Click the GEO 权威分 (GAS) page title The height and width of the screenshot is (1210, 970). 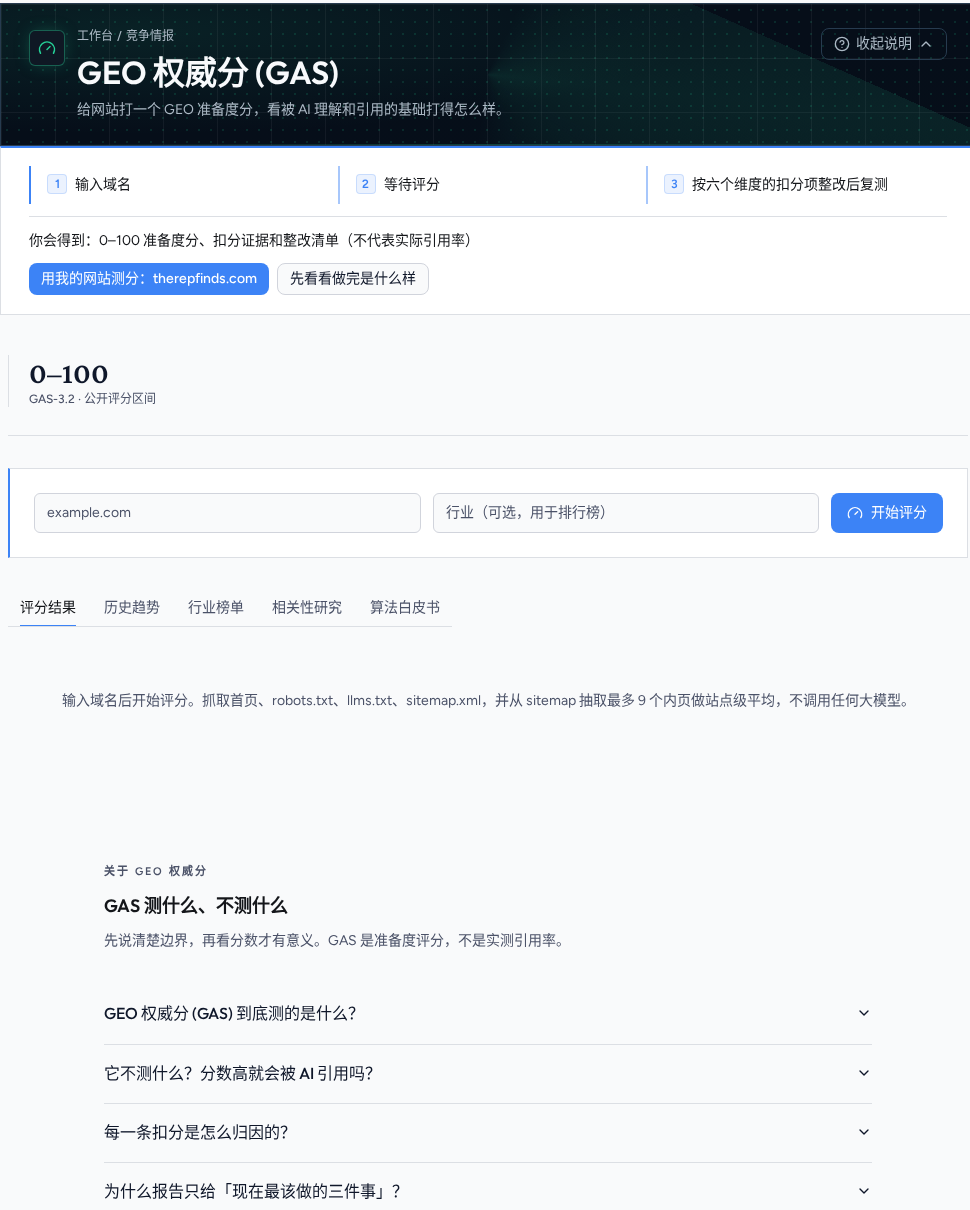208,73
